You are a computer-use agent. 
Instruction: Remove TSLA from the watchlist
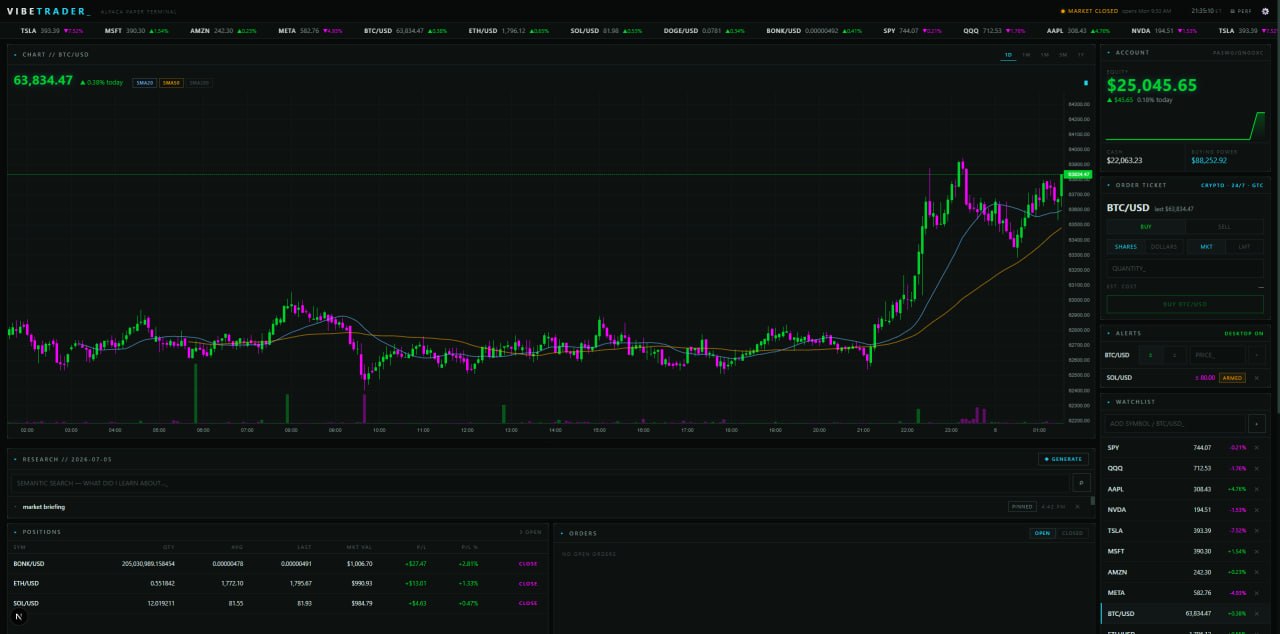pos(1257,531)
